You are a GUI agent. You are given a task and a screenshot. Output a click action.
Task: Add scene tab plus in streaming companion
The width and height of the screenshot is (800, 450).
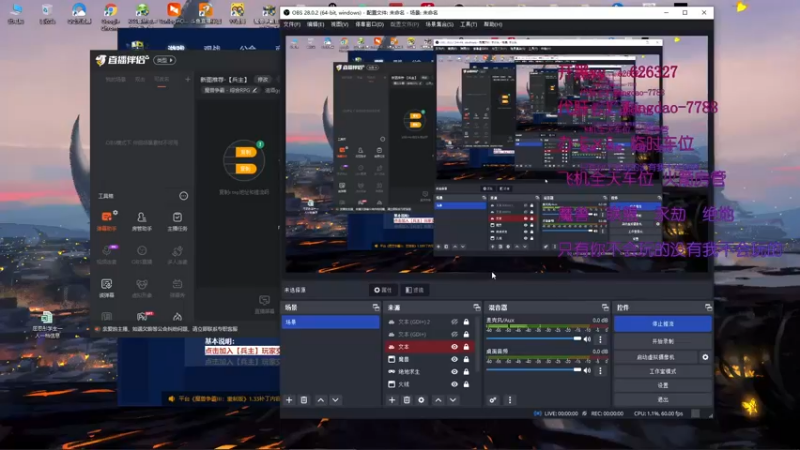188,79
